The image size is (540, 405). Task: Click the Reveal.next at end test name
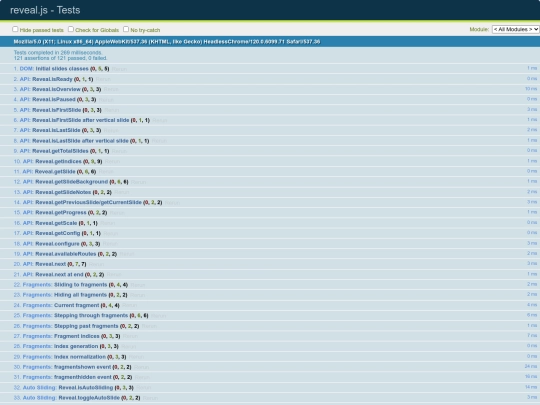pos(59,274)
